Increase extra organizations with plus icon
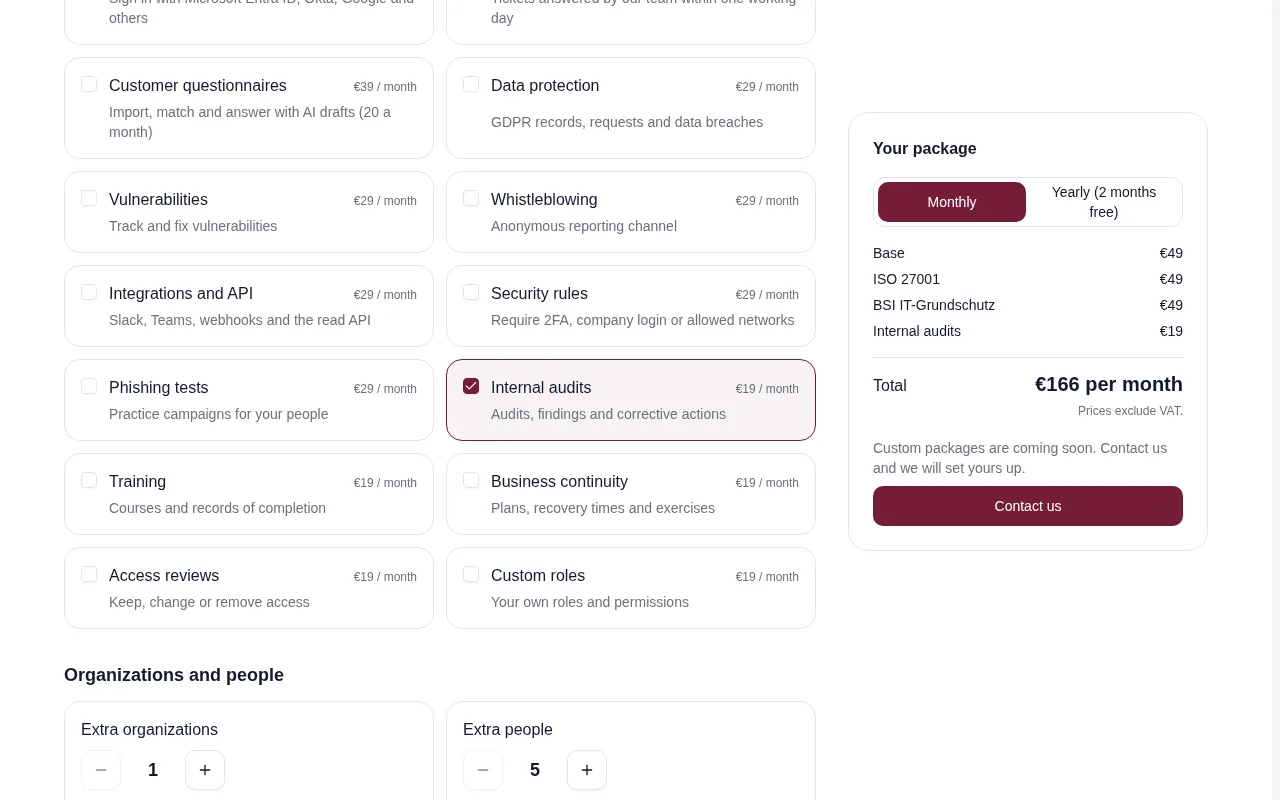Viewport: 1280px width, 800px height. [205, 770]
